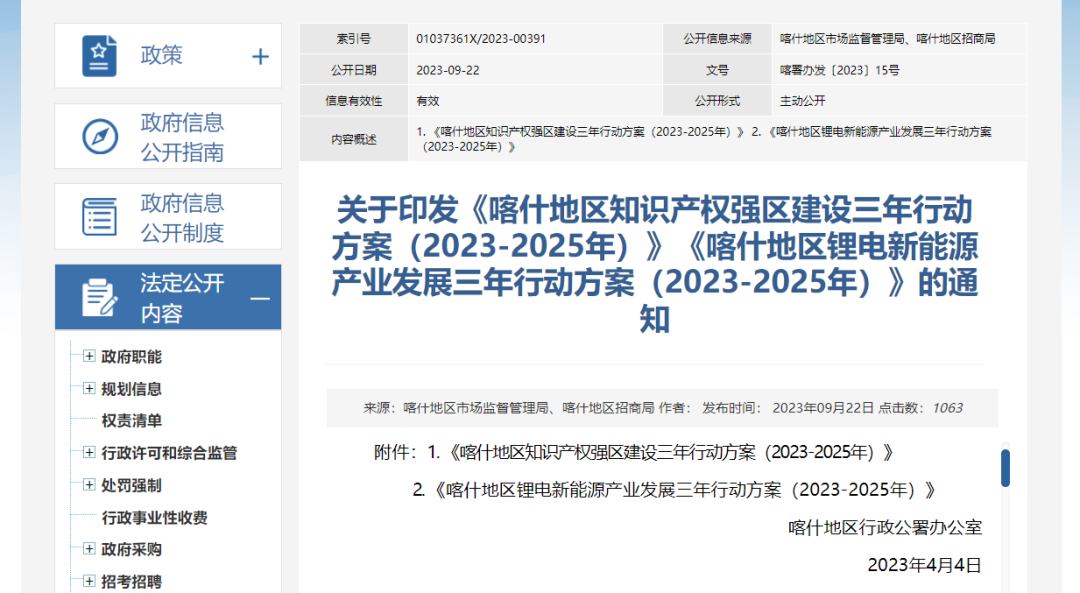Open 政府职能 tree item
Image resolution: width=1080 pixels, height=593 pixels.
132,357
